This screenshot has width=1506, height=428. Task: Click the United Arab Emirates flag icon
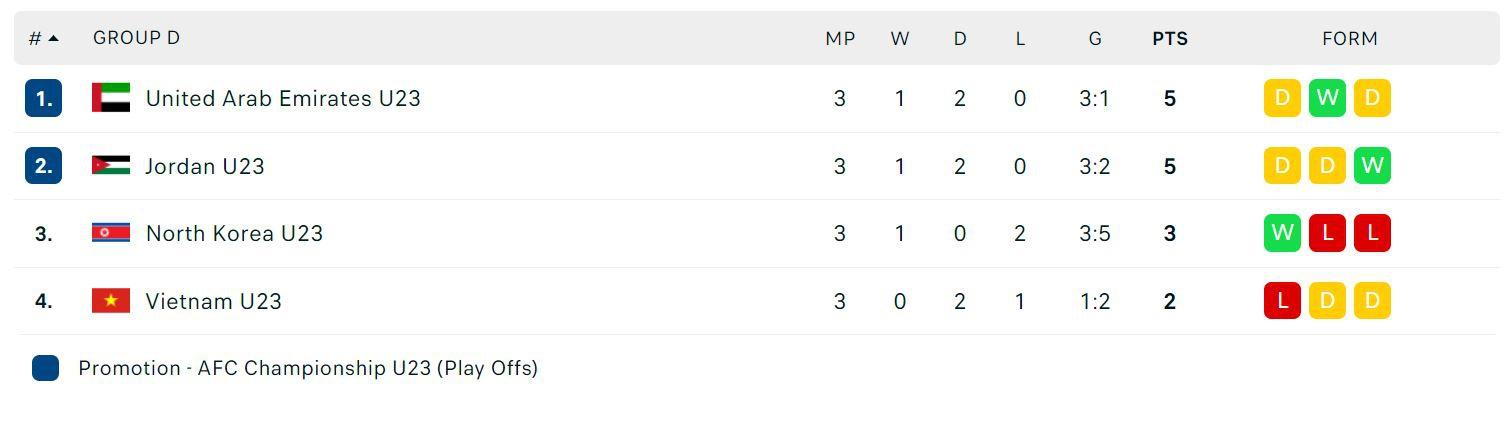tap(111, 98)
